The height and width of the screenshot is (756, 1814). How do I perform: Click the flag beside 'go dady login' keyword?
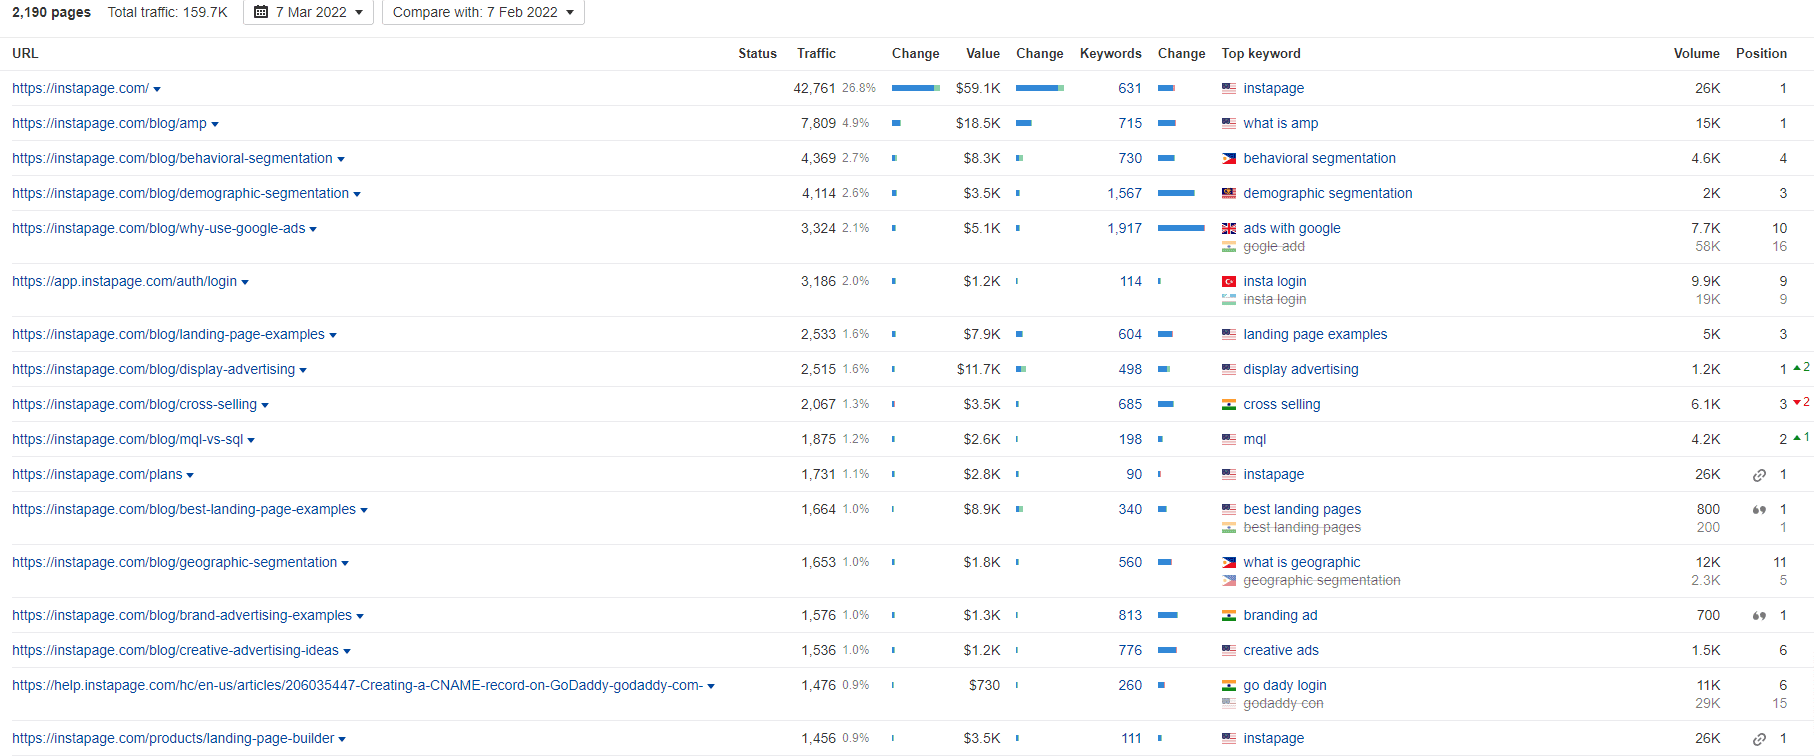click(x=1228, y=685)
